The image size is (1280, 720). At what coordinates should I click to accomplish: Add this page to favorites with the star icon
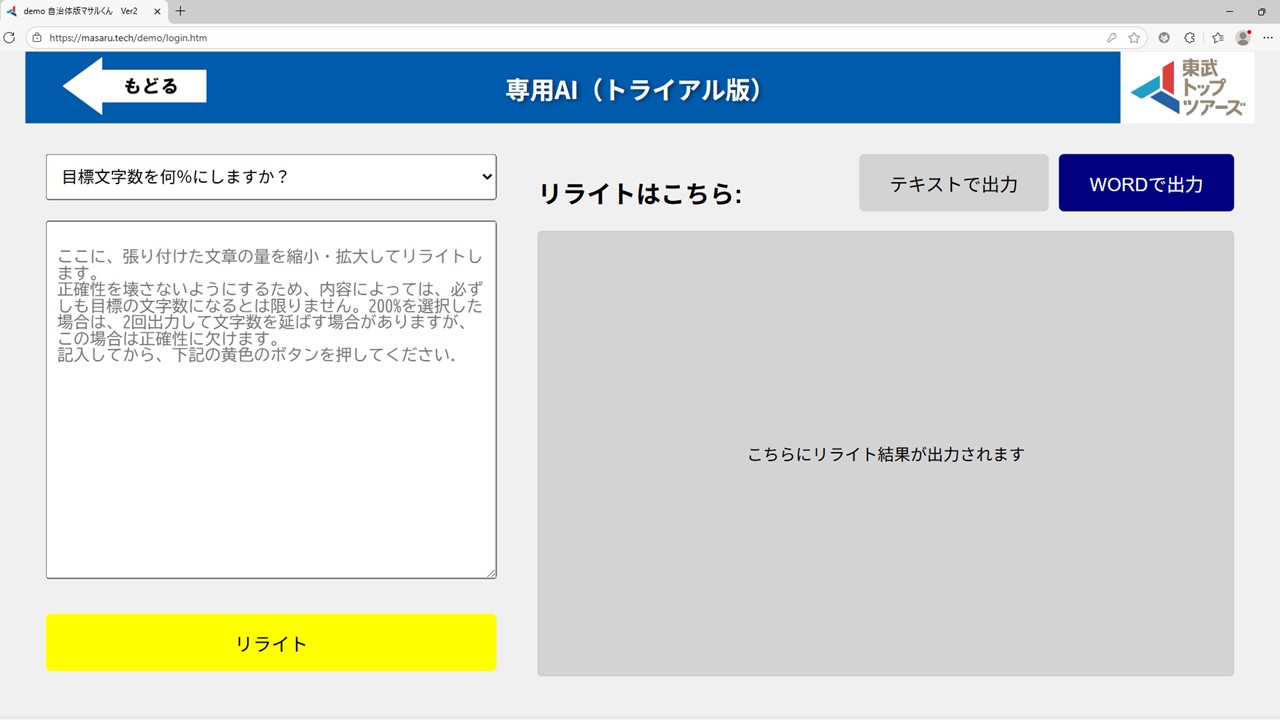1134,38
